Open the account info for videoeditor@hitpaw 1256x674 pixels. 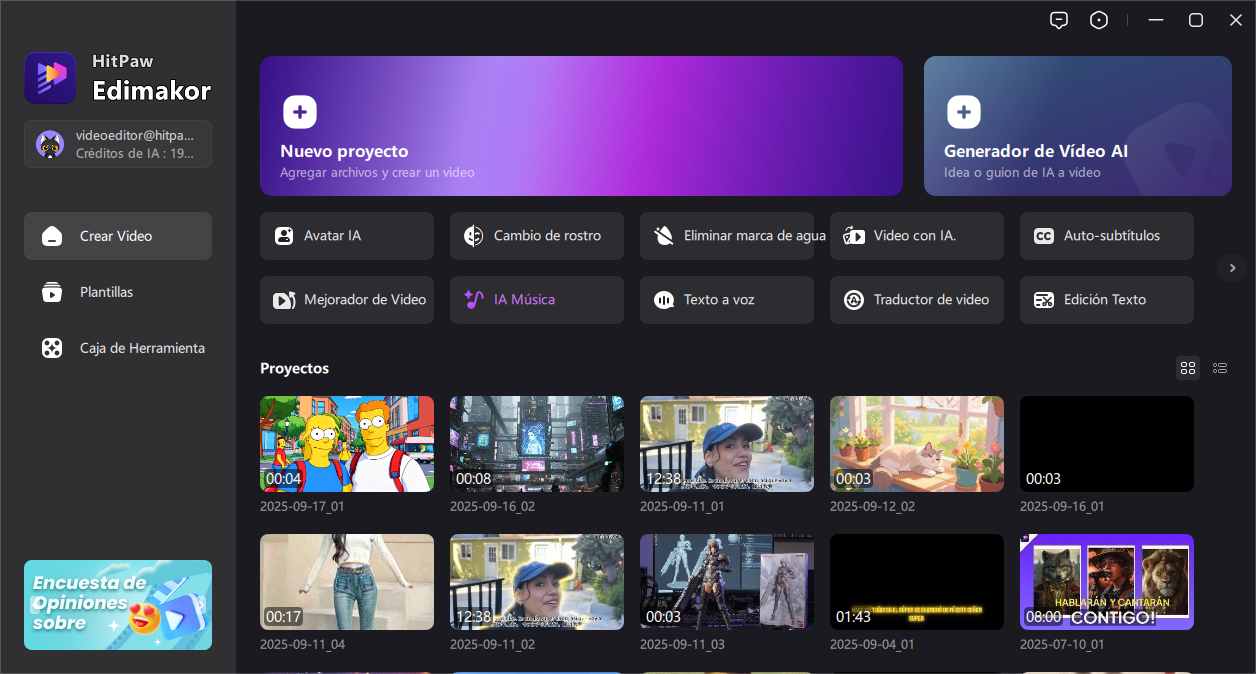click(x=118, y=144)
